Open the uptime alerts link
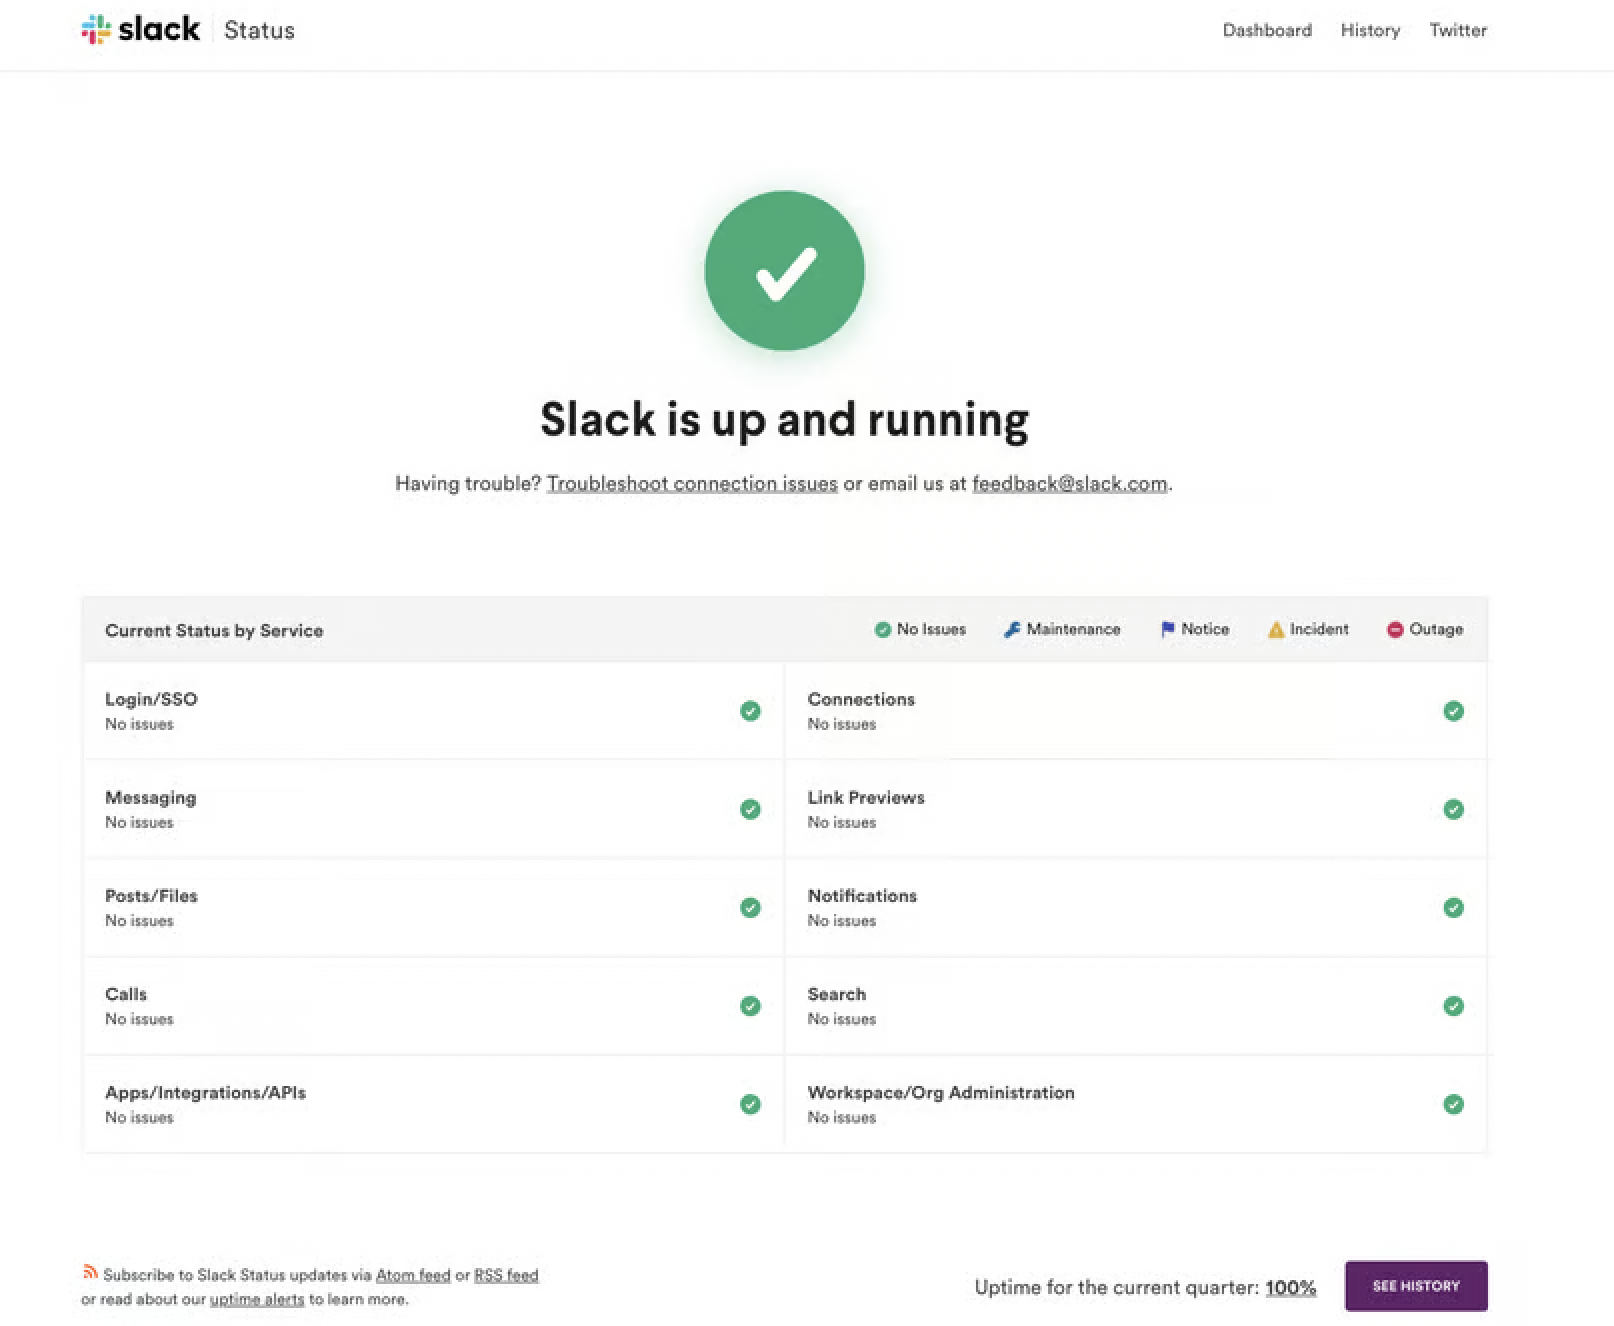Screen dimensions: 1614x1326 click(257, 1299)
